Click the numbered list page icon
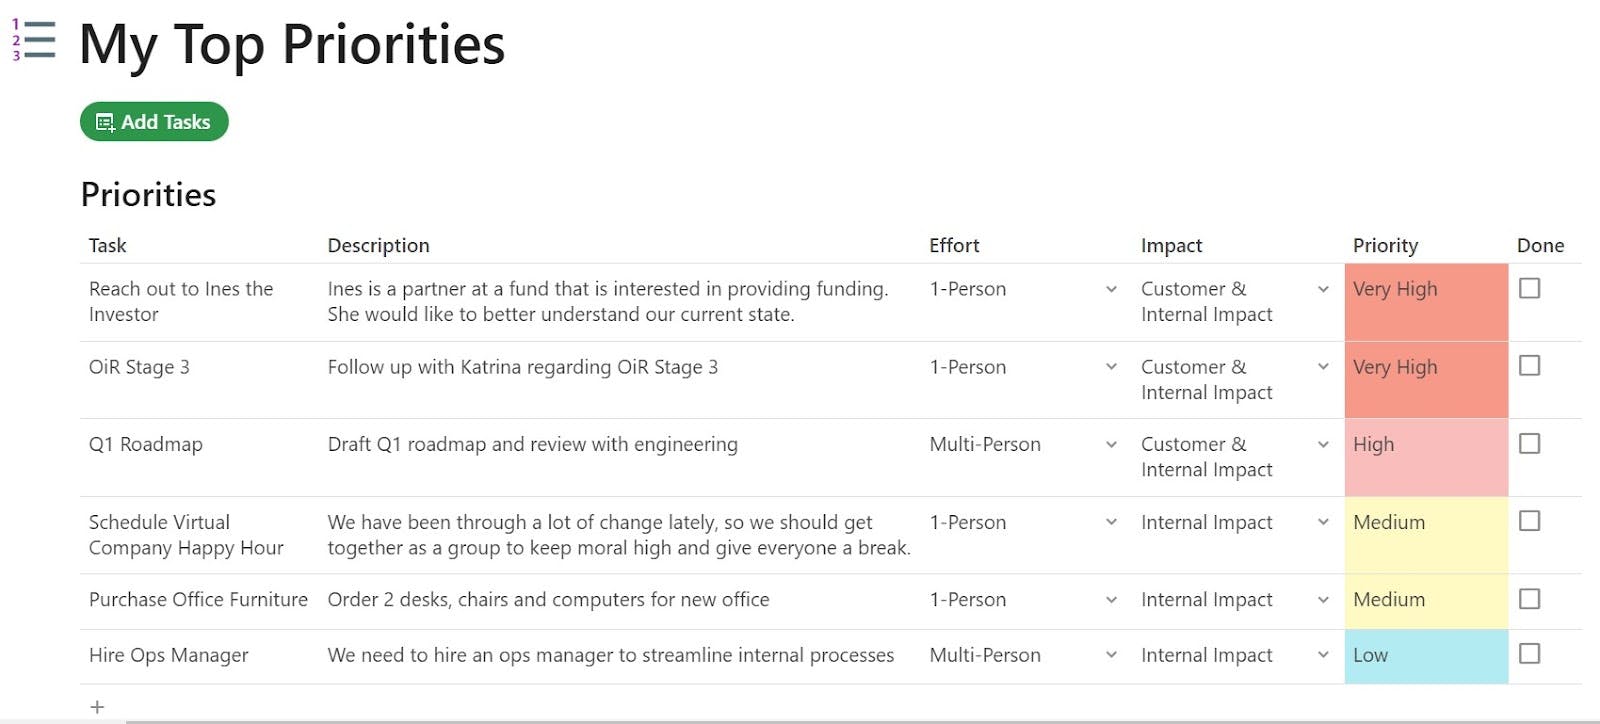The height and width of the screenshot is (724, 1600). [34, 40]
